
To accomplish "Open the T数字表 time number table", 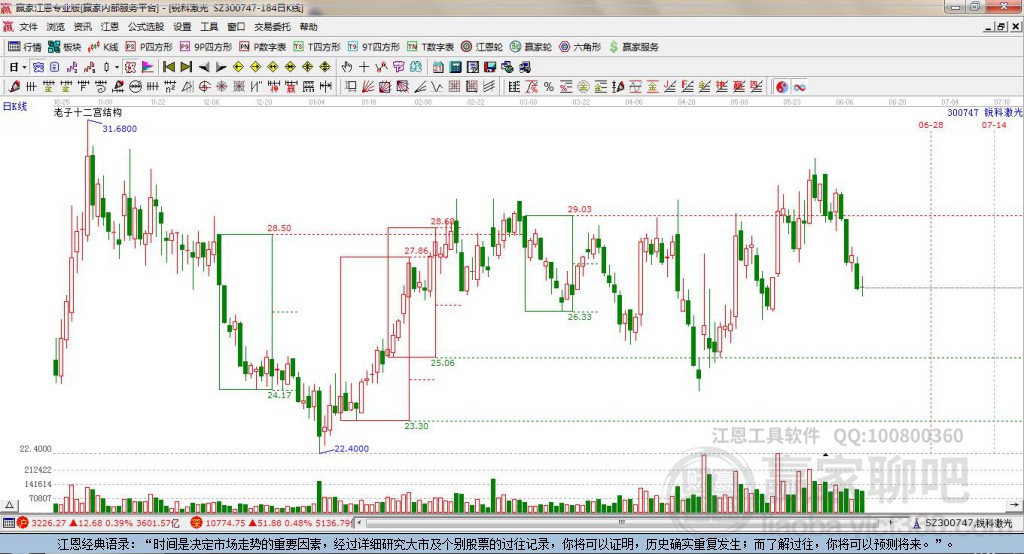I will pyautogui.click(x=430, y=46).
